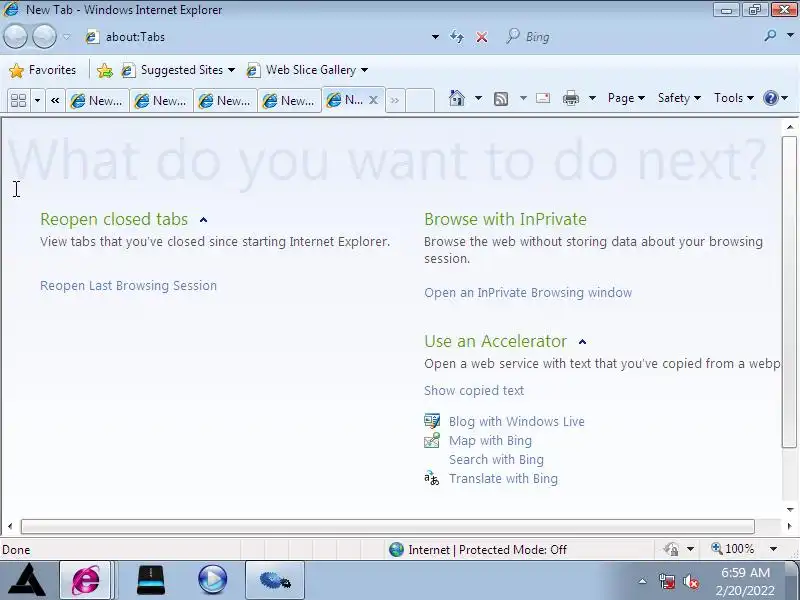
Task: Open the Home button dropdown arrow
Action: (478, 98)
